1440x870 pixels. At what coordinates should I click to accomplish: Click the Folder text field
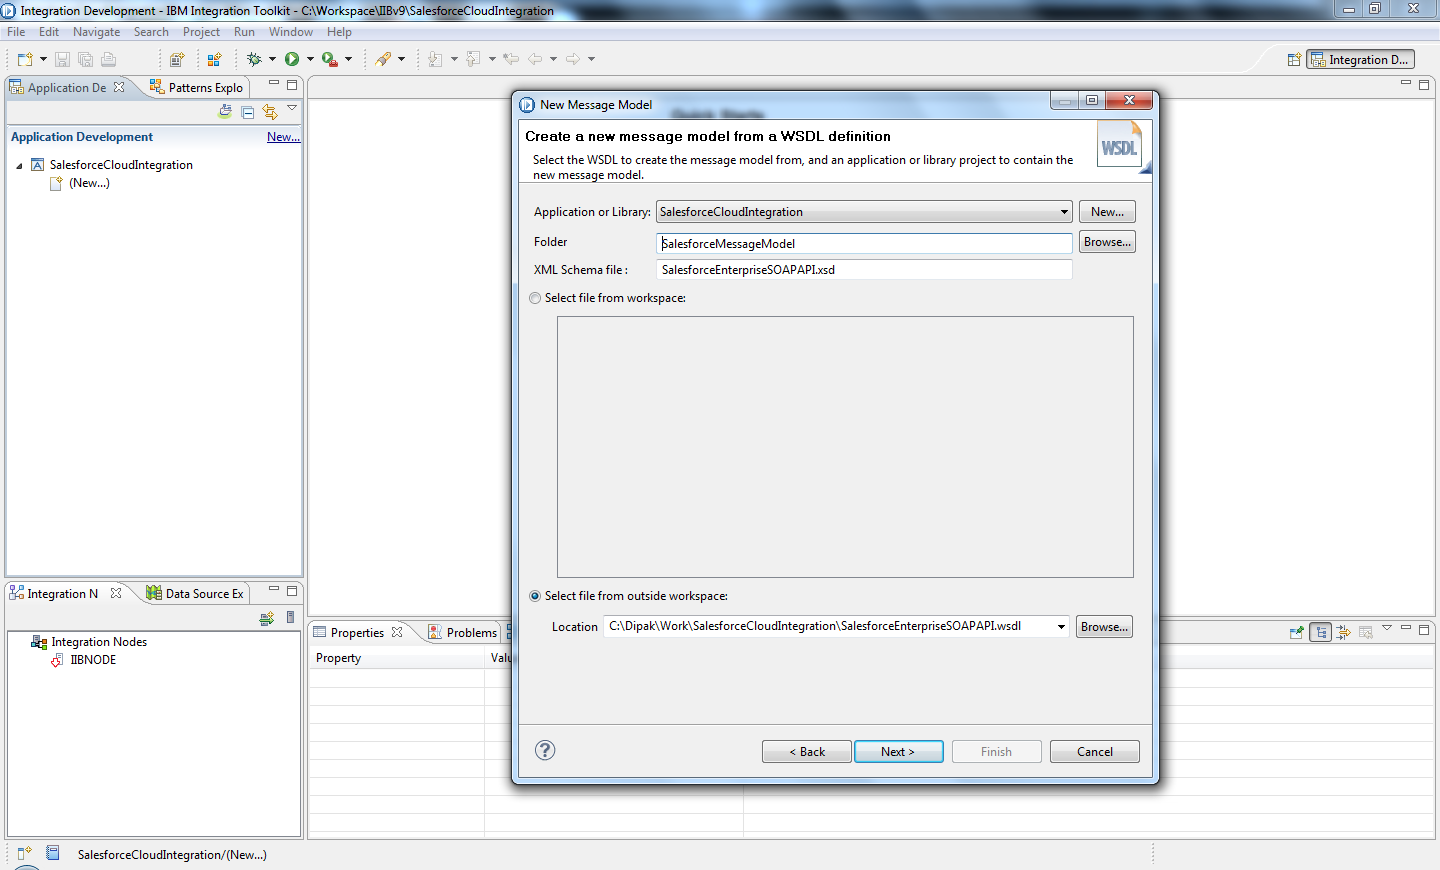pyautogui.click(x=864, y=243)
